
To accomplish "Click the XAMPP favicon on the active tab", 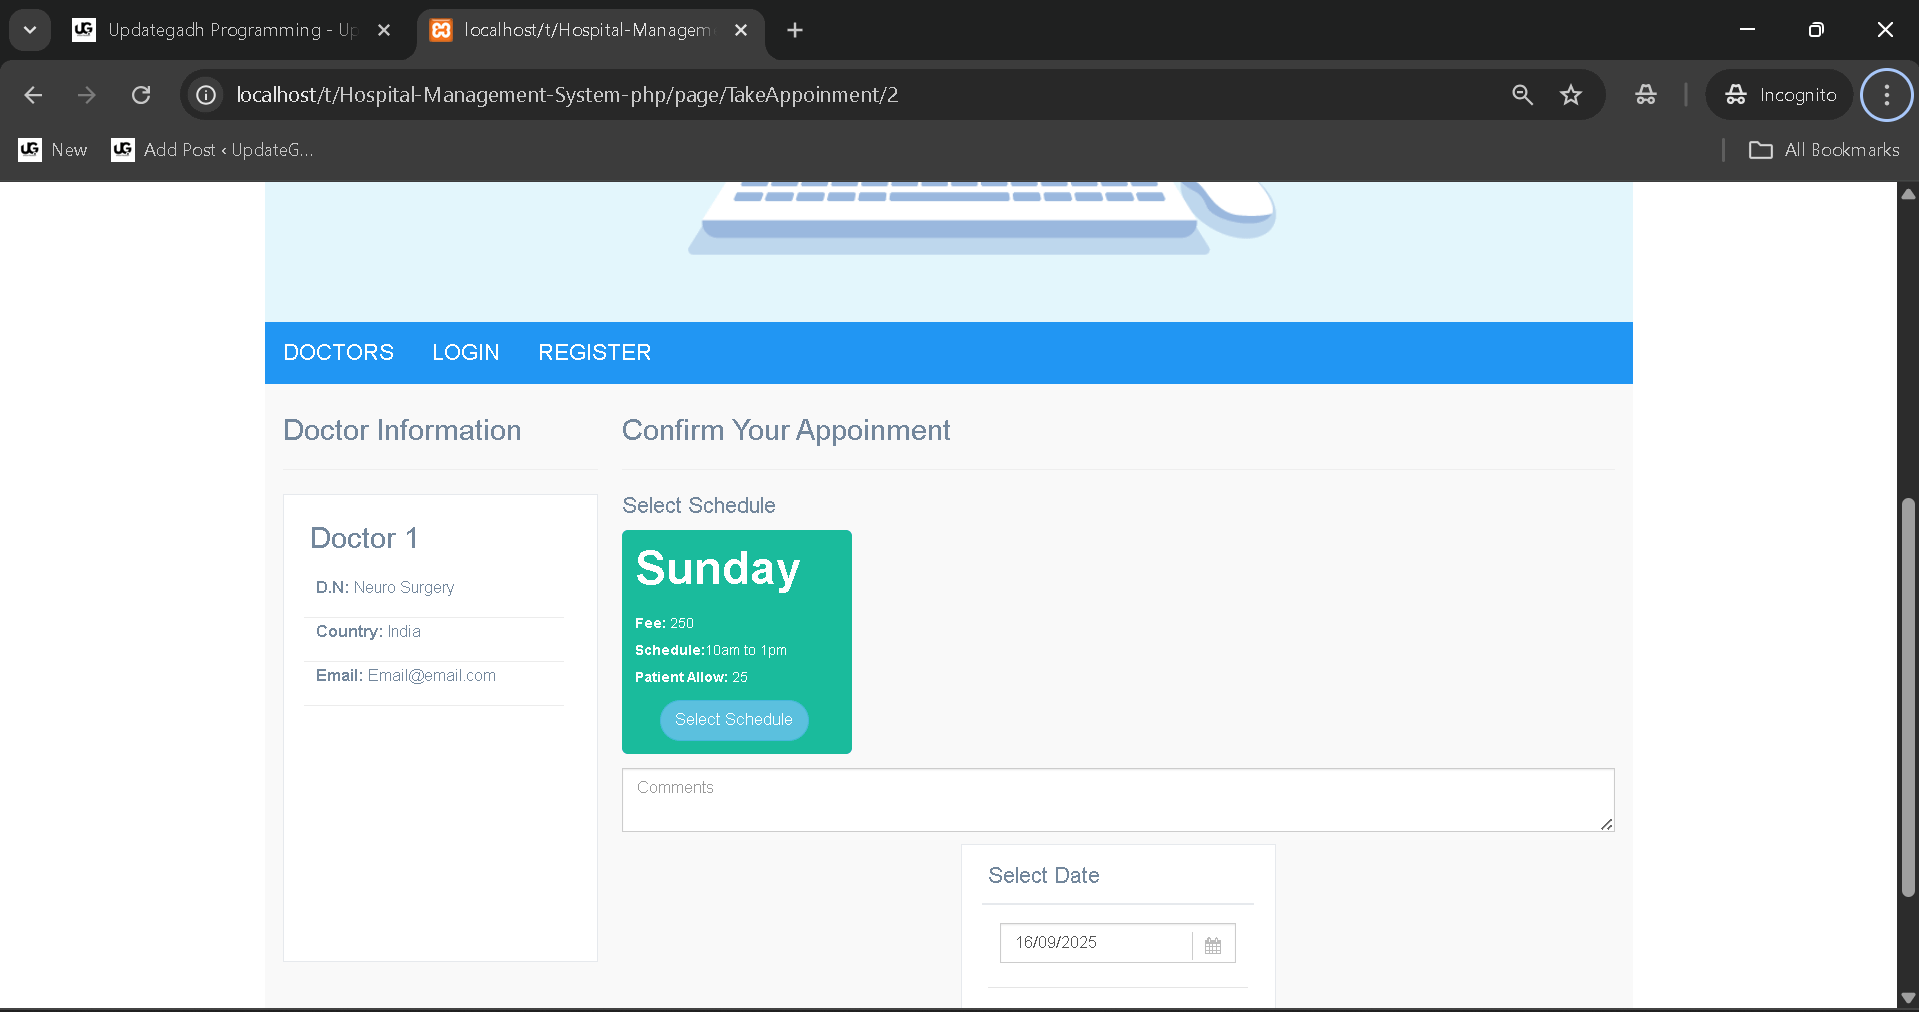I will [x=442, y=30].
